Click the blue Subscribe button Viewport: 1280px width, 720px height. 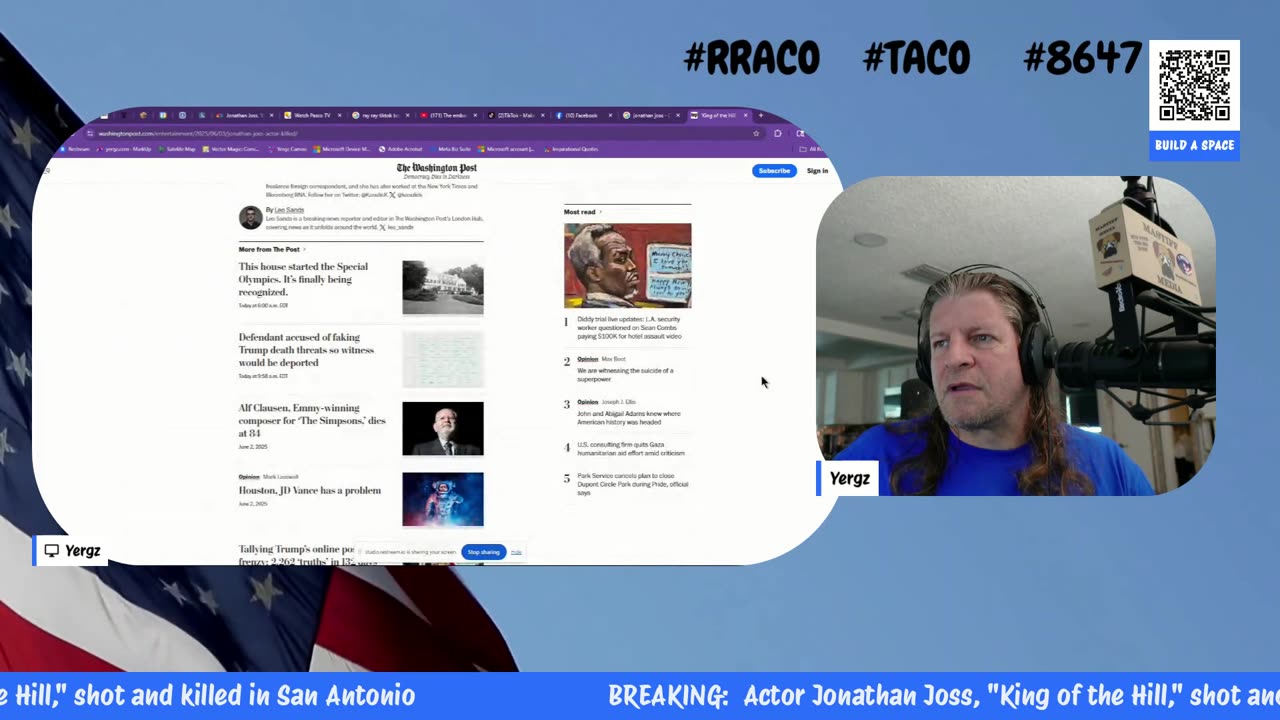pos(774,171)
